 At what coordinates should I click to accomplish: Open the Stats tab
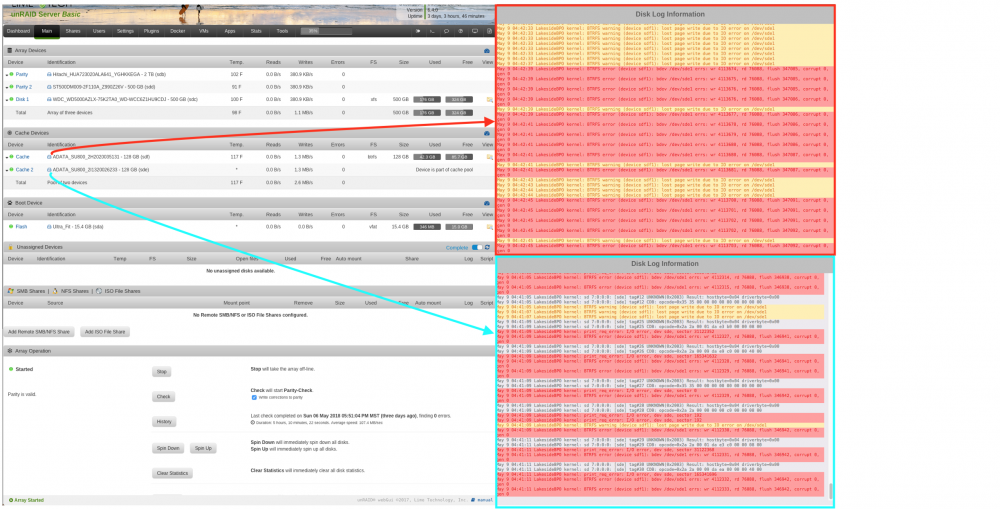pyautogui.click(x=256, y=31)
